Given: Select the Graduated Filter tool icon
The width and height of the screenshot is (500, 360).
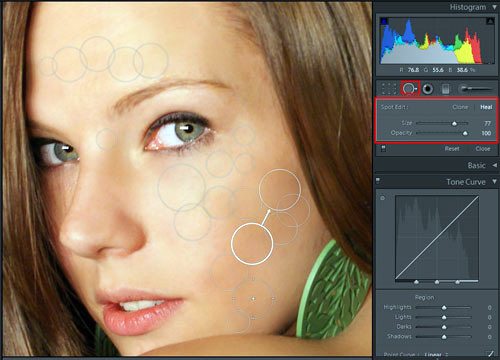Looking at the screenshot, I should click(445, 89).
